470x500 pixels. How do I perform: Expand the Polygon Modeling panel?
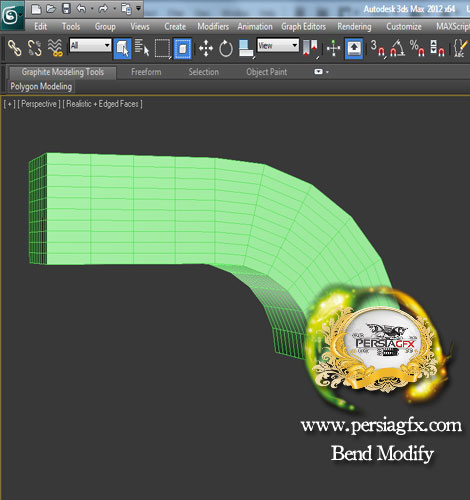coord(41,87)
